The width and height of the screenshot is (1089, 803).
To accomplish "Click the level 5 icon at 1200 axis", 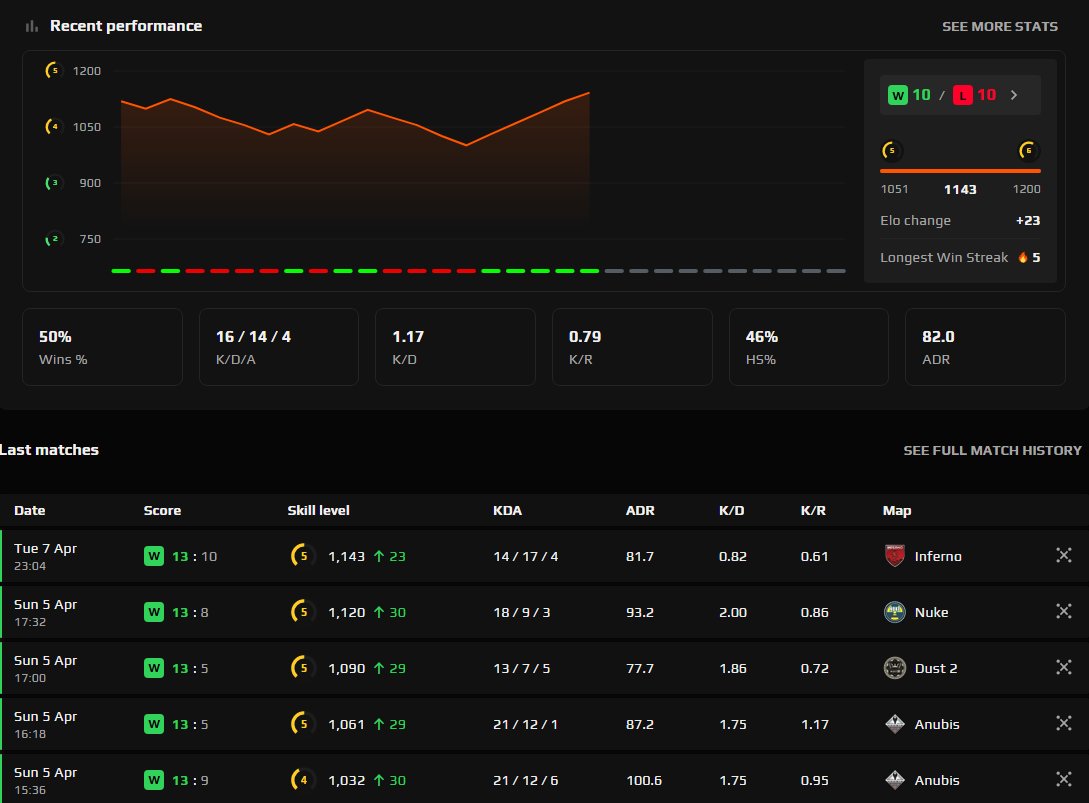I will point(53,70).
